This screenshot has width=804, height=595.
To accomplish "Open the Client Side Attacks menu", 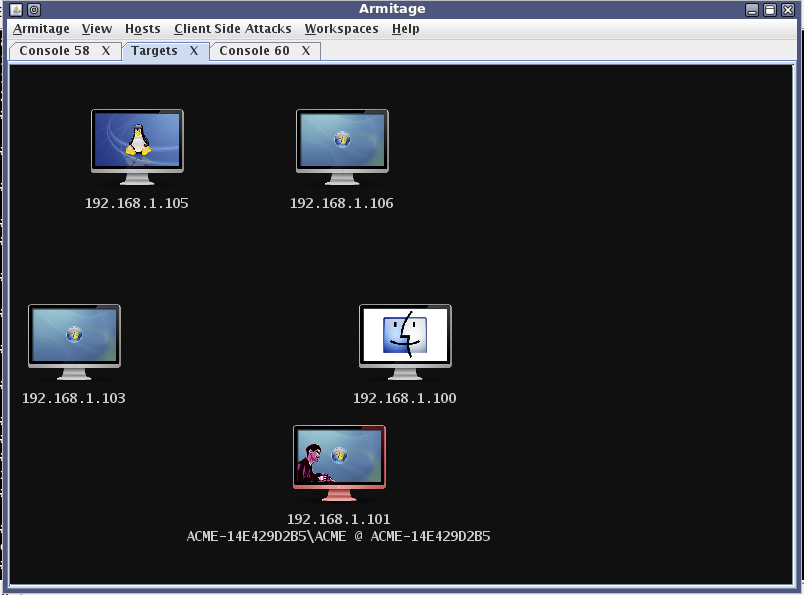I will (232, 29).
